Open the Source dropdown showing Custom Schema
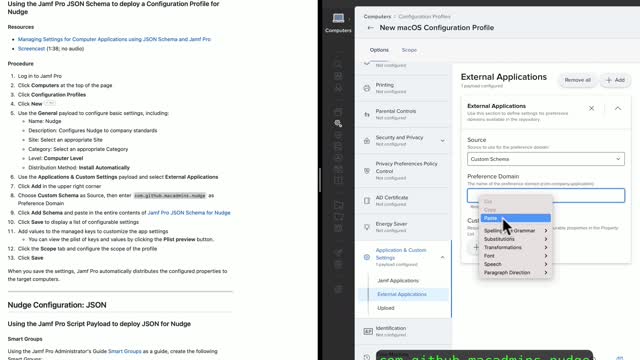The image size is (640, 360). pyautogui.click(x=546, y=159)
